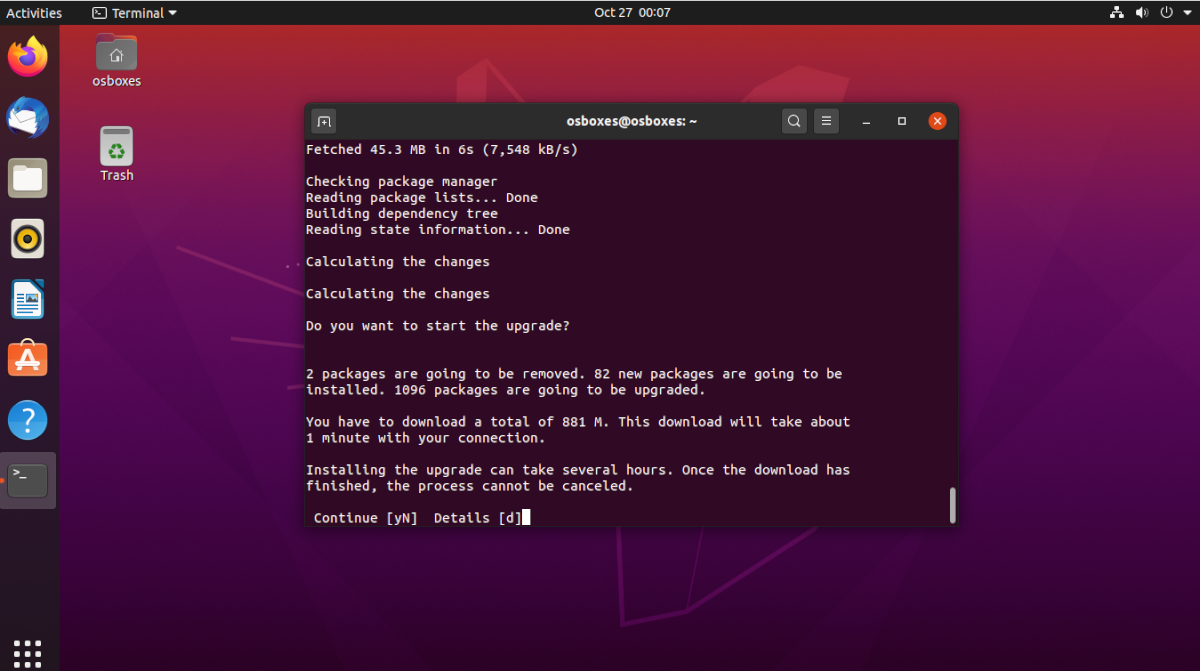The width and height of the screenshot is (1200, 671).
Task: Launch LibreOffice Writer from the dock
Action: click(x=28, y=299)
